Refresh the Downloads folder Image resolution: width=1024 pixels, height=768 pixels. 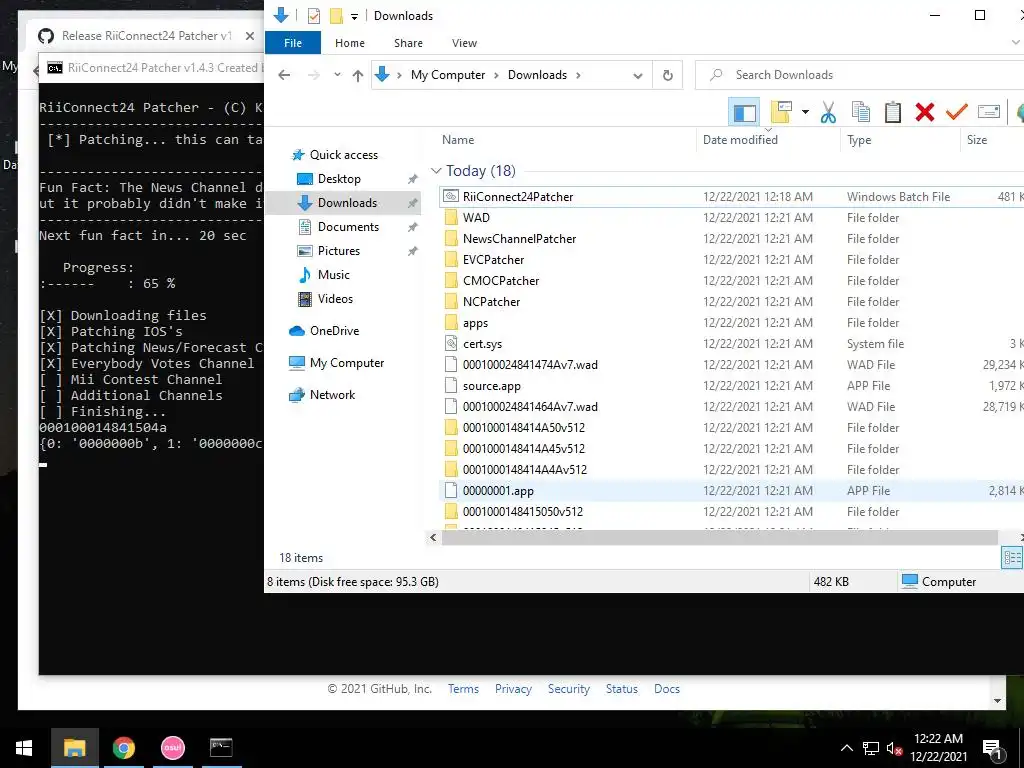coord(667,76)
